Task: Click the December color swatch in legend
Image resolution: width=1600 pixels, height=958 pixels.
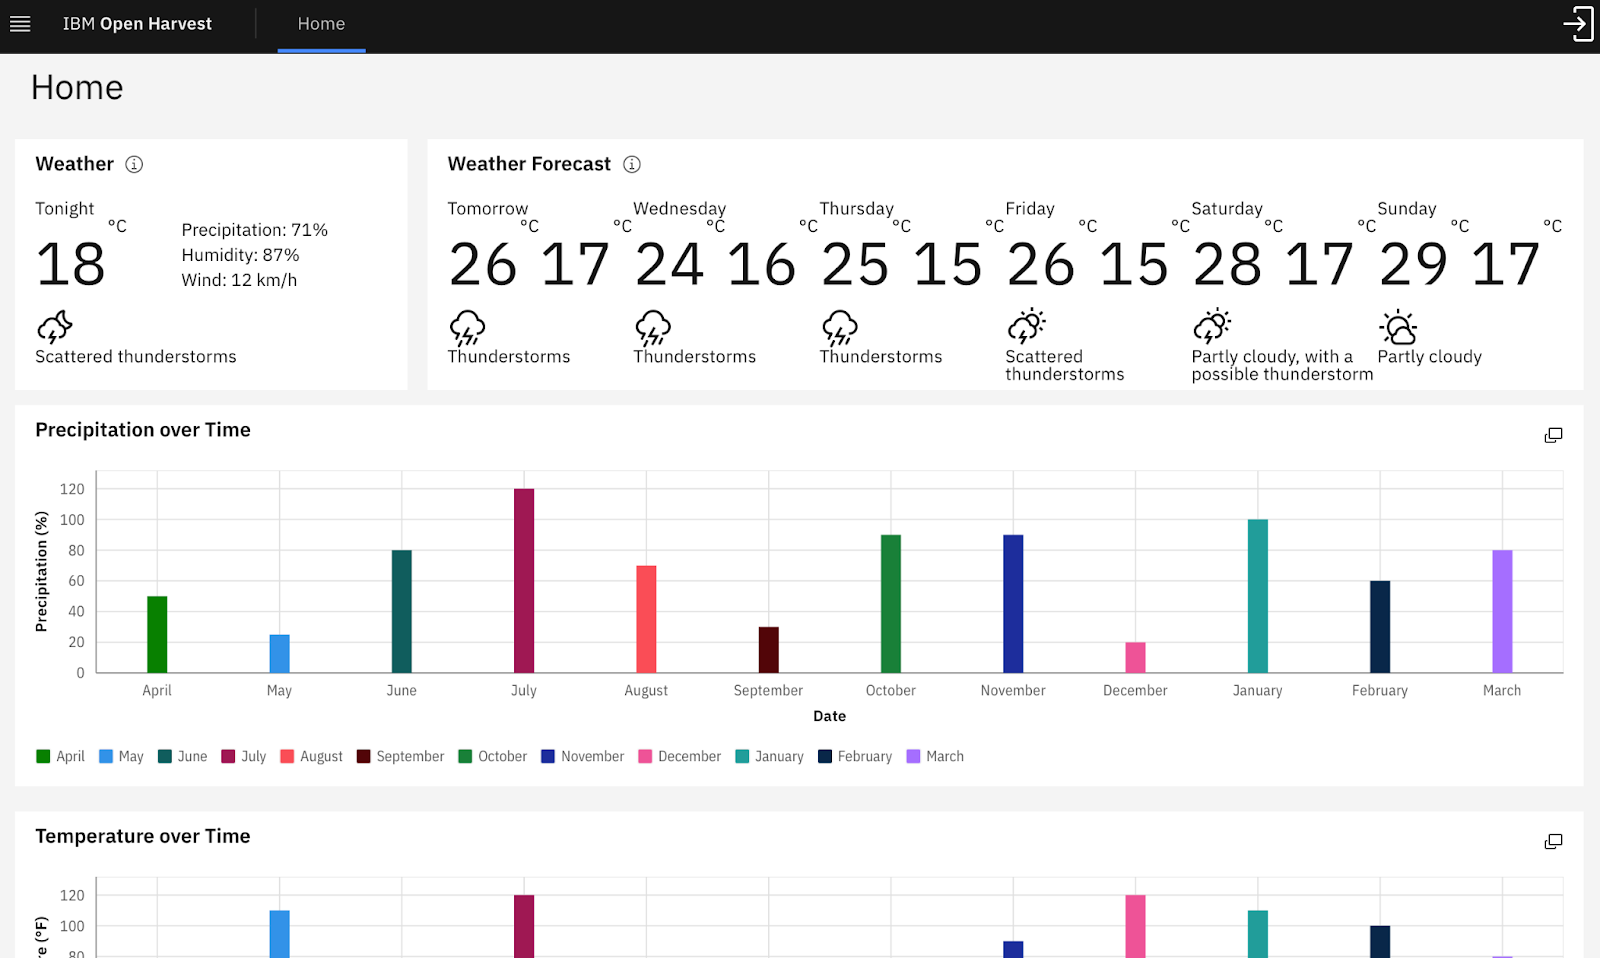Action: point(645,757)
